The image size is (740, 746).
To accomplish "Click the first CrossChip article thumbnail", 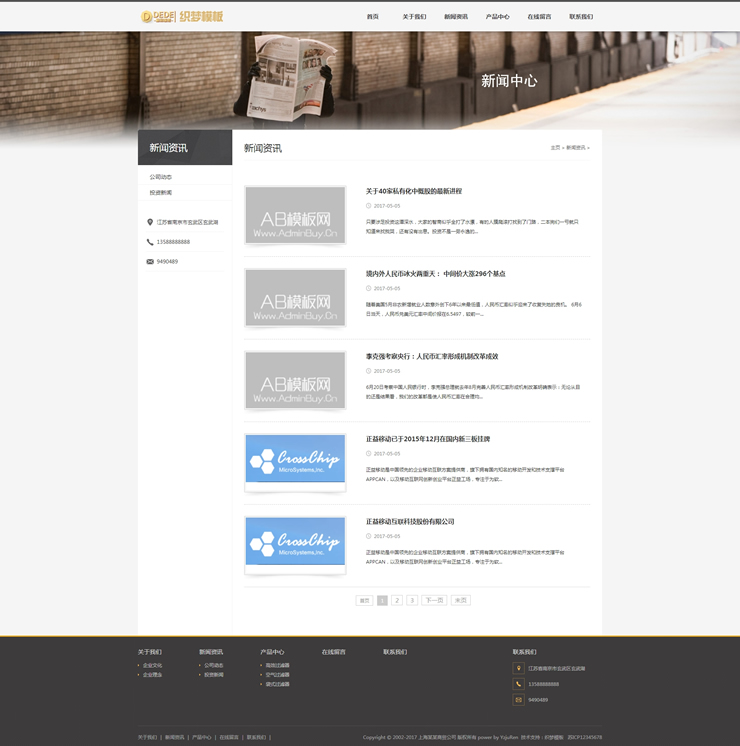I will pos(295,462).
